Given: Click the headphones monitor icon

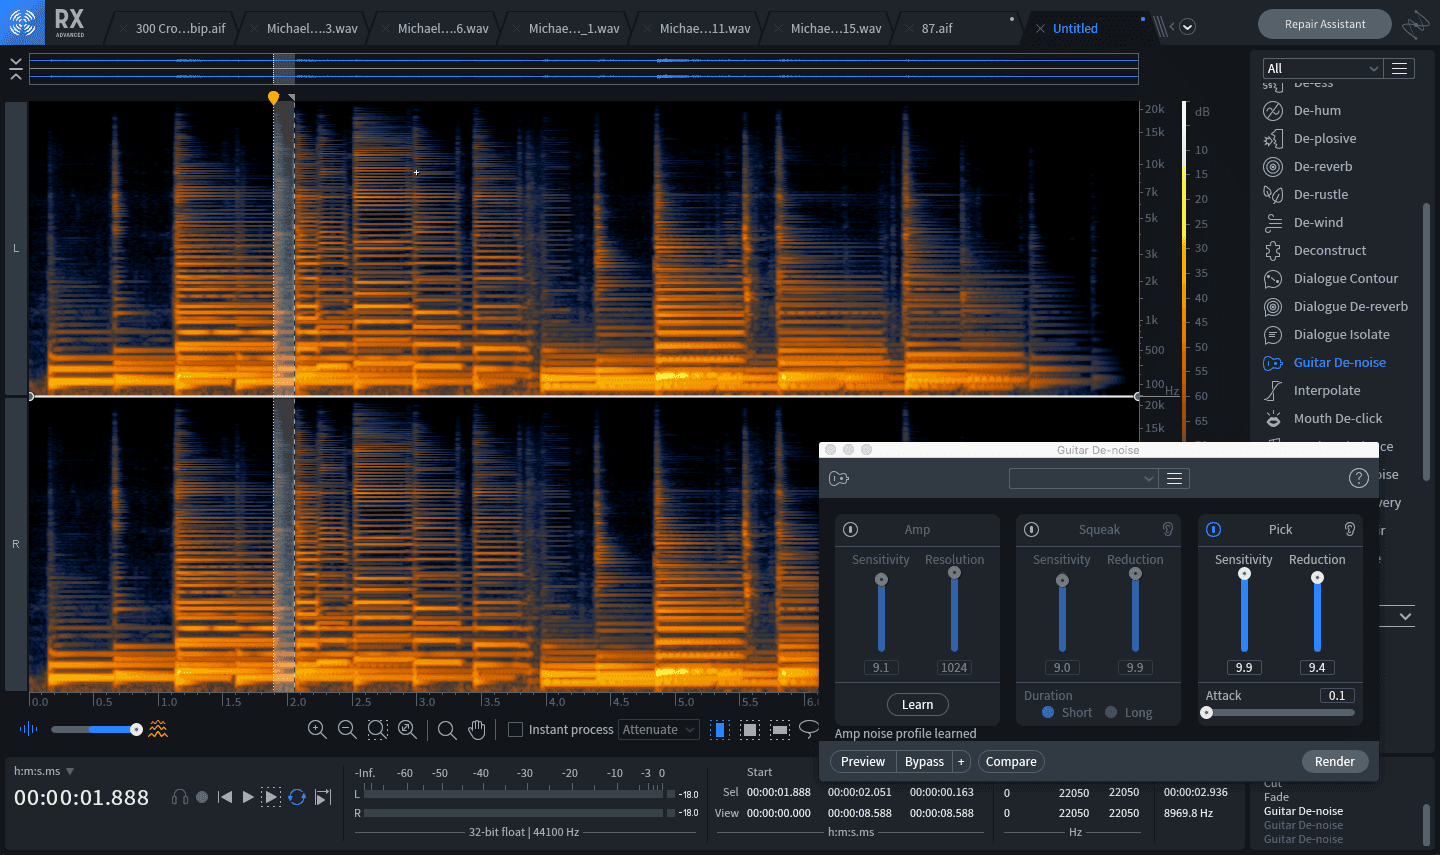Looking at the screenshot, I should (x=180, y=797).
